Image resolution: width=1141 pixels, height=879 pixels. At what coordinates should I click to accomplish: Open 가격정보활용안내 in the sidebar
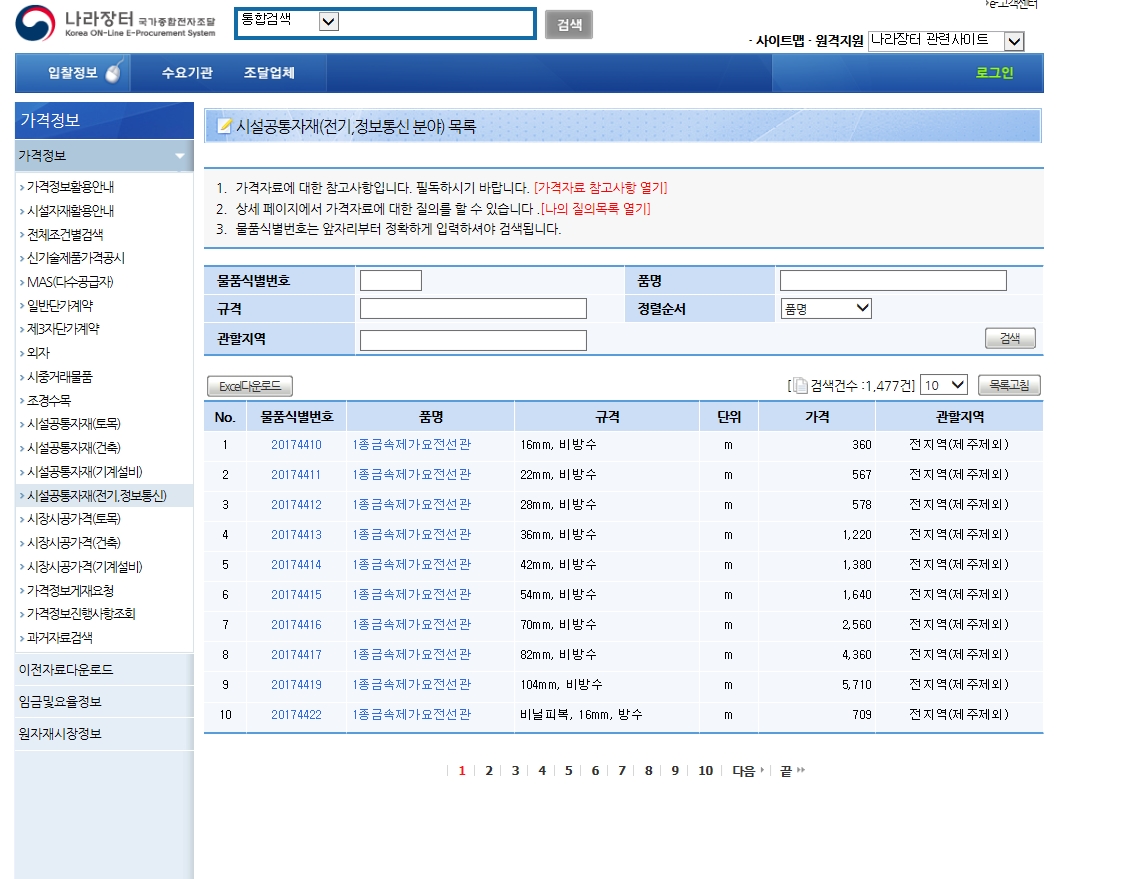(x=70, y=187)
